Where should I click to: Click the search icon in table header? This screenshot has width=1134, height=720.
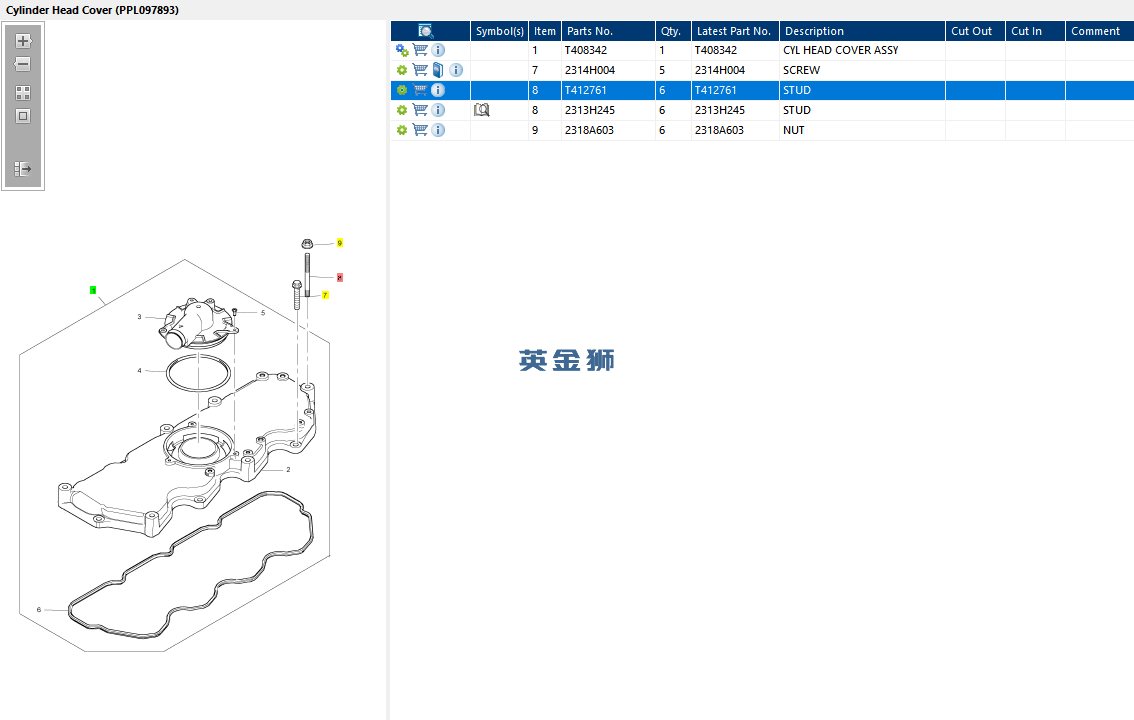point(426,31)
